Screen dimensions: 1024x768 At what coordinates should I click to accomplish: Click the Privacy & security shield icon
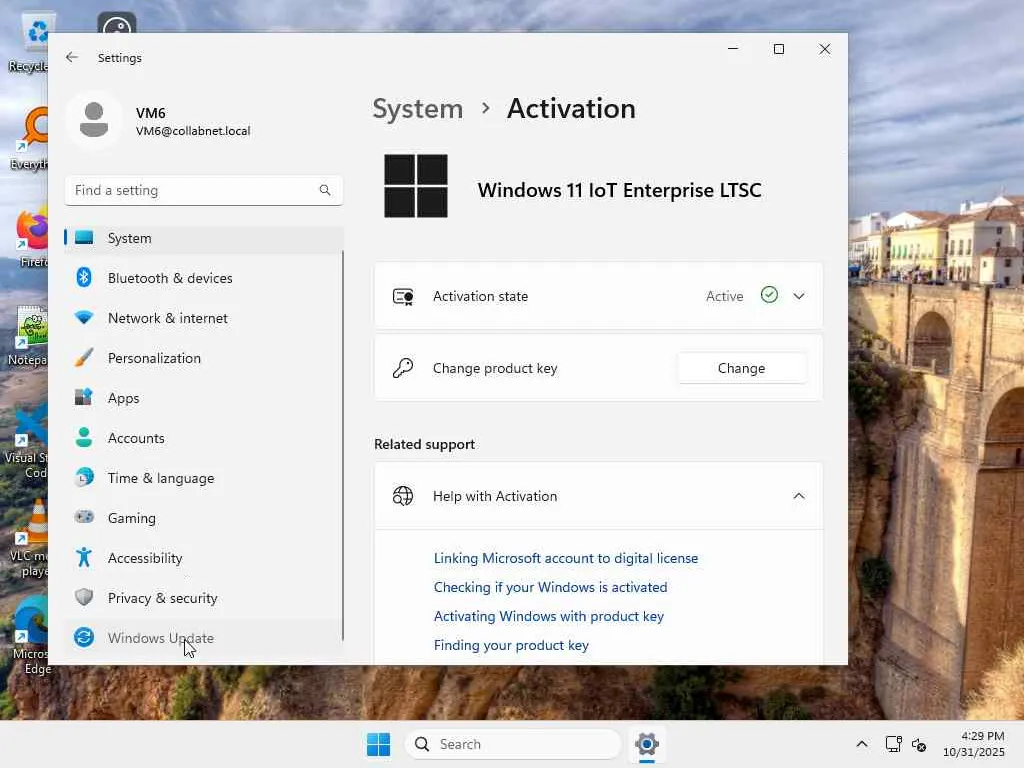(84, 597)
